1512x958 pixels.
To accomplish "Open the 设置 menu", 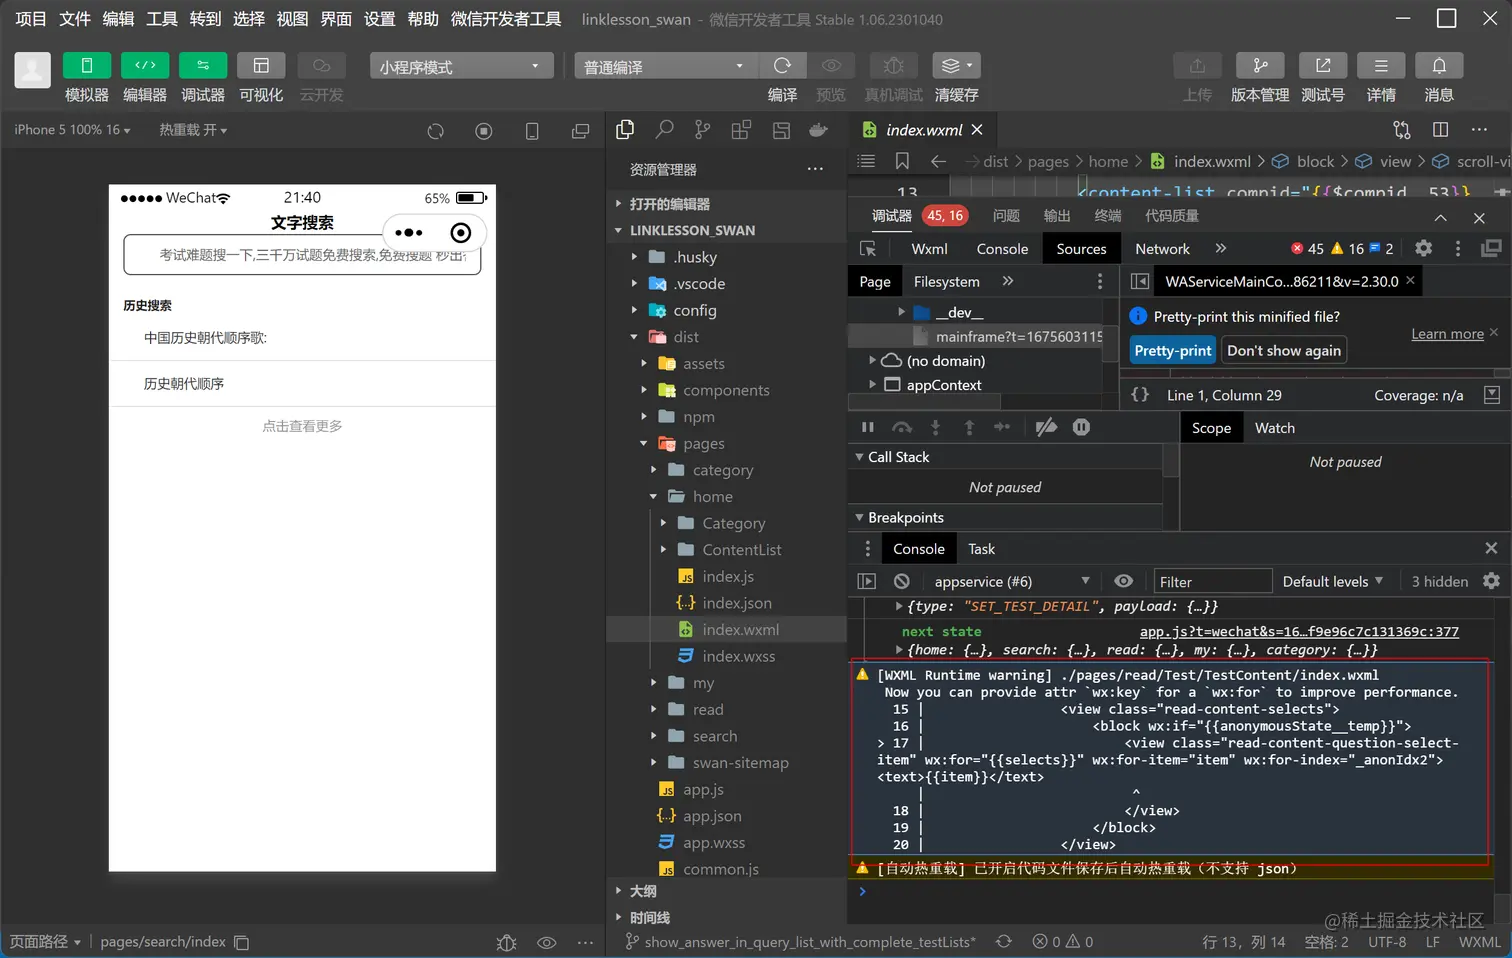I will [x=379, y=19].
